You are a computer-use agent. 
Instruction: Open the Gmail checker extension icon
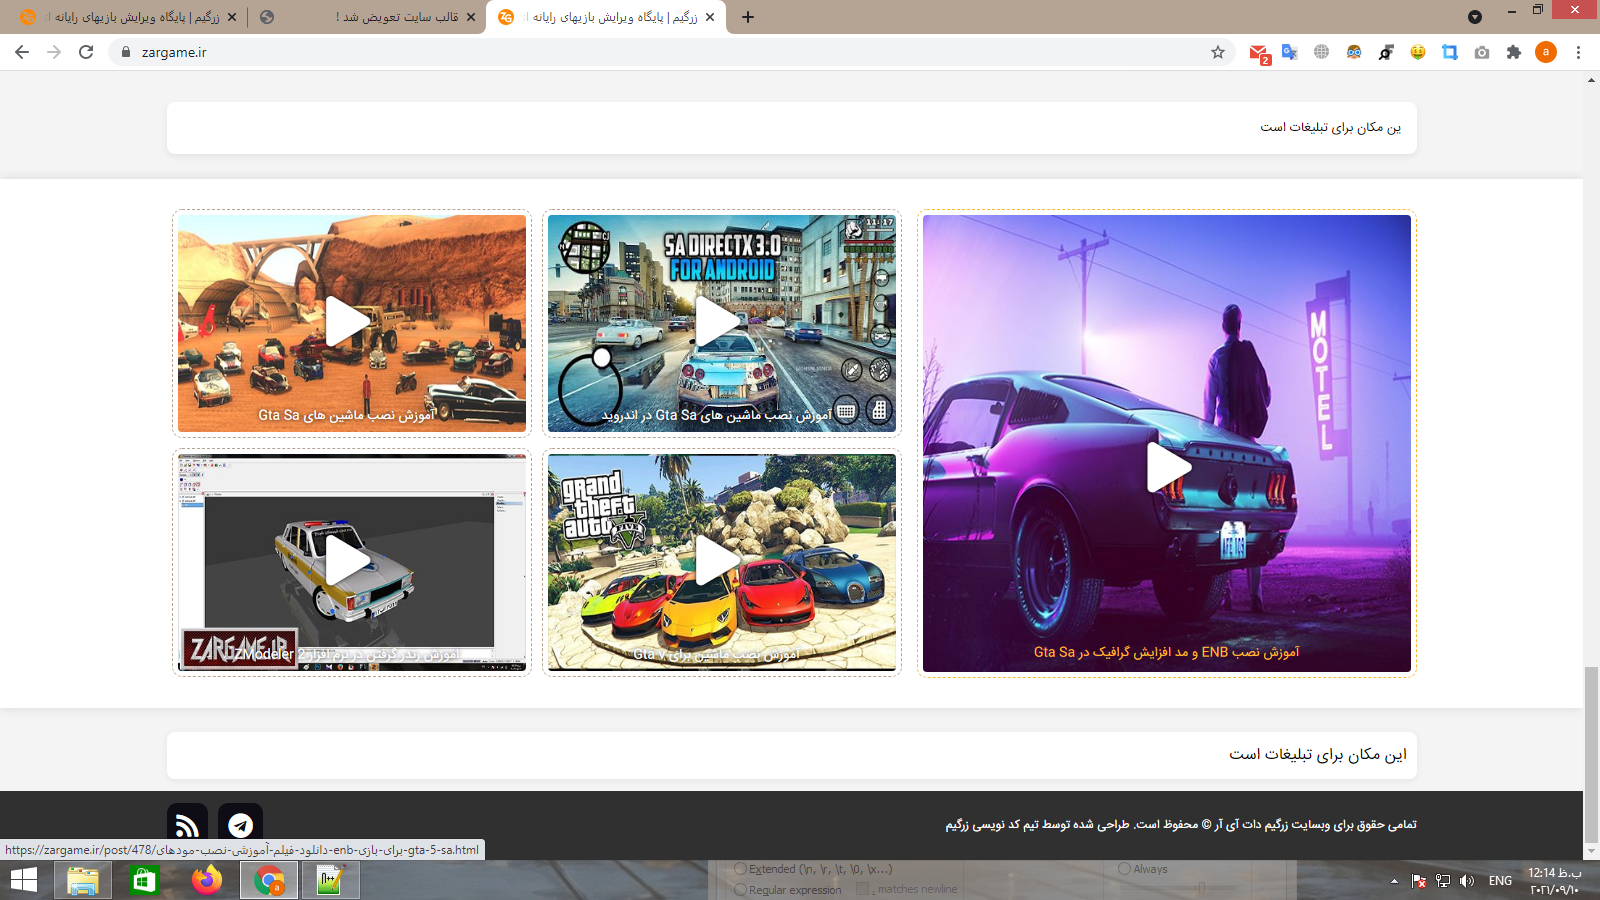point(1258,53)
